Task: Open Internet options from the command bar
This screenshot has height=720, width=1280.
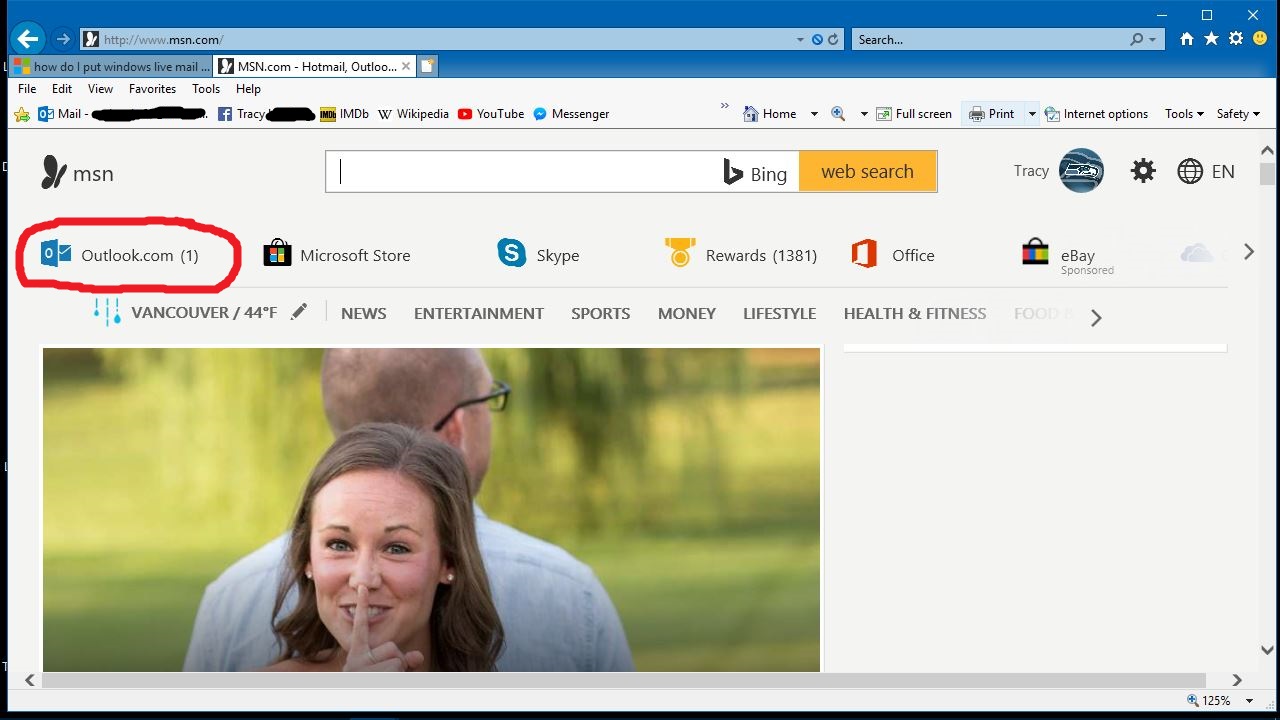Action: pos(1096,114)
